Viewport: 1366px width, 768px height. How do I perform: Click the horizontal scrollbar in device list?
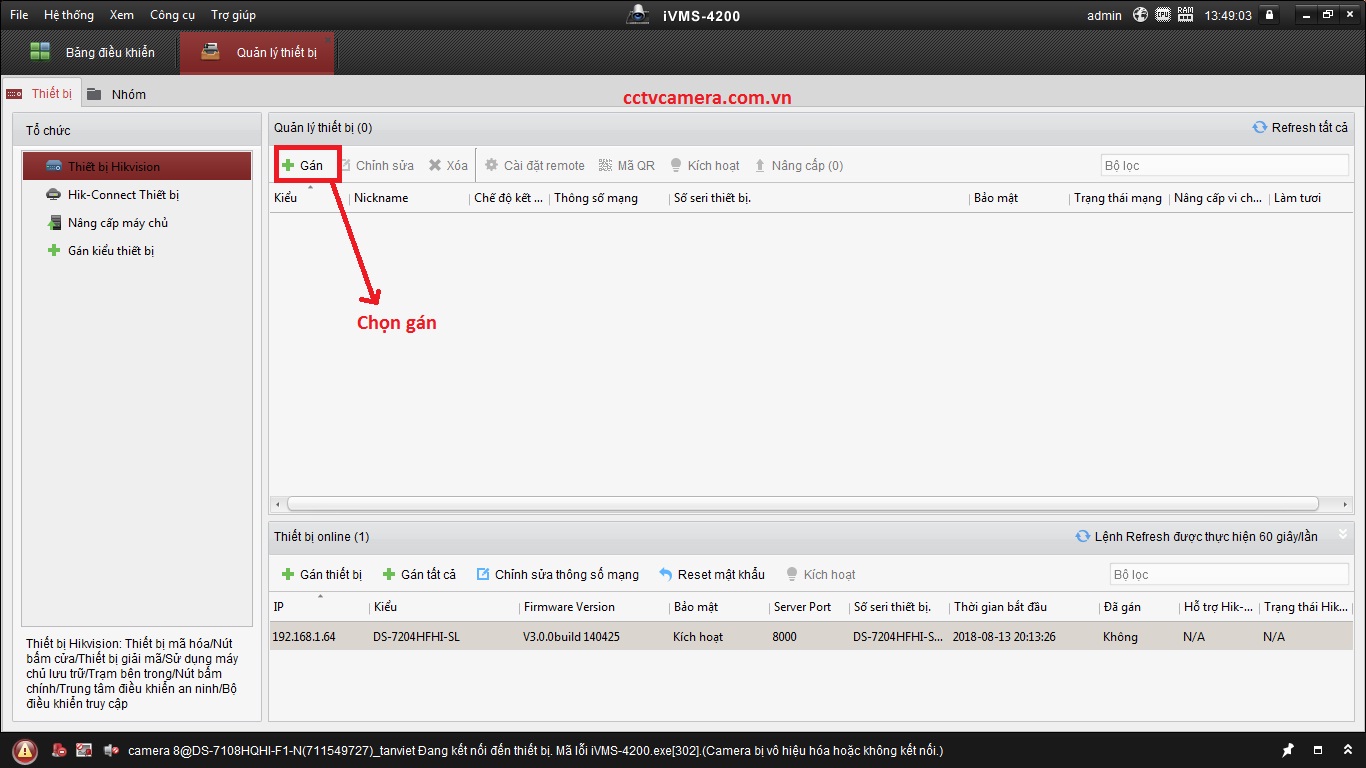click(802, 504)
